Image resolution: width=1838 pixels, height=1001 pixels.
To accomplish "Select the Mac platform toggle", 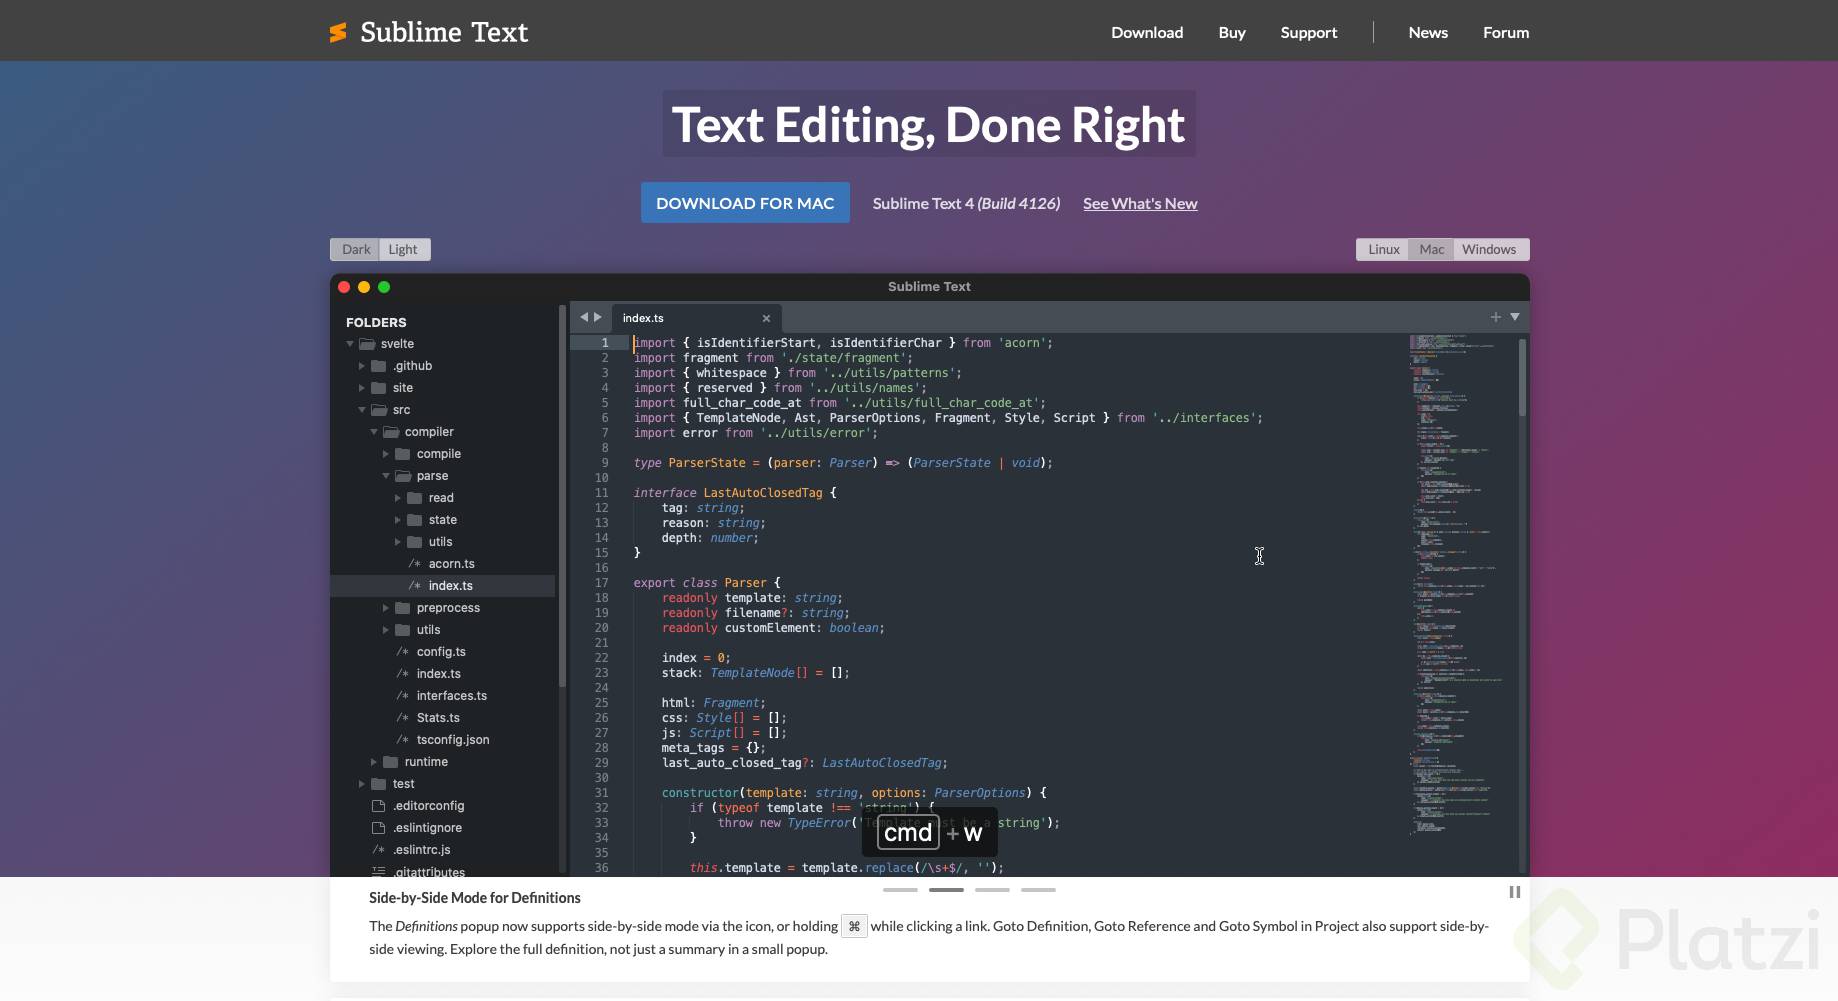I will (1431, 249).
